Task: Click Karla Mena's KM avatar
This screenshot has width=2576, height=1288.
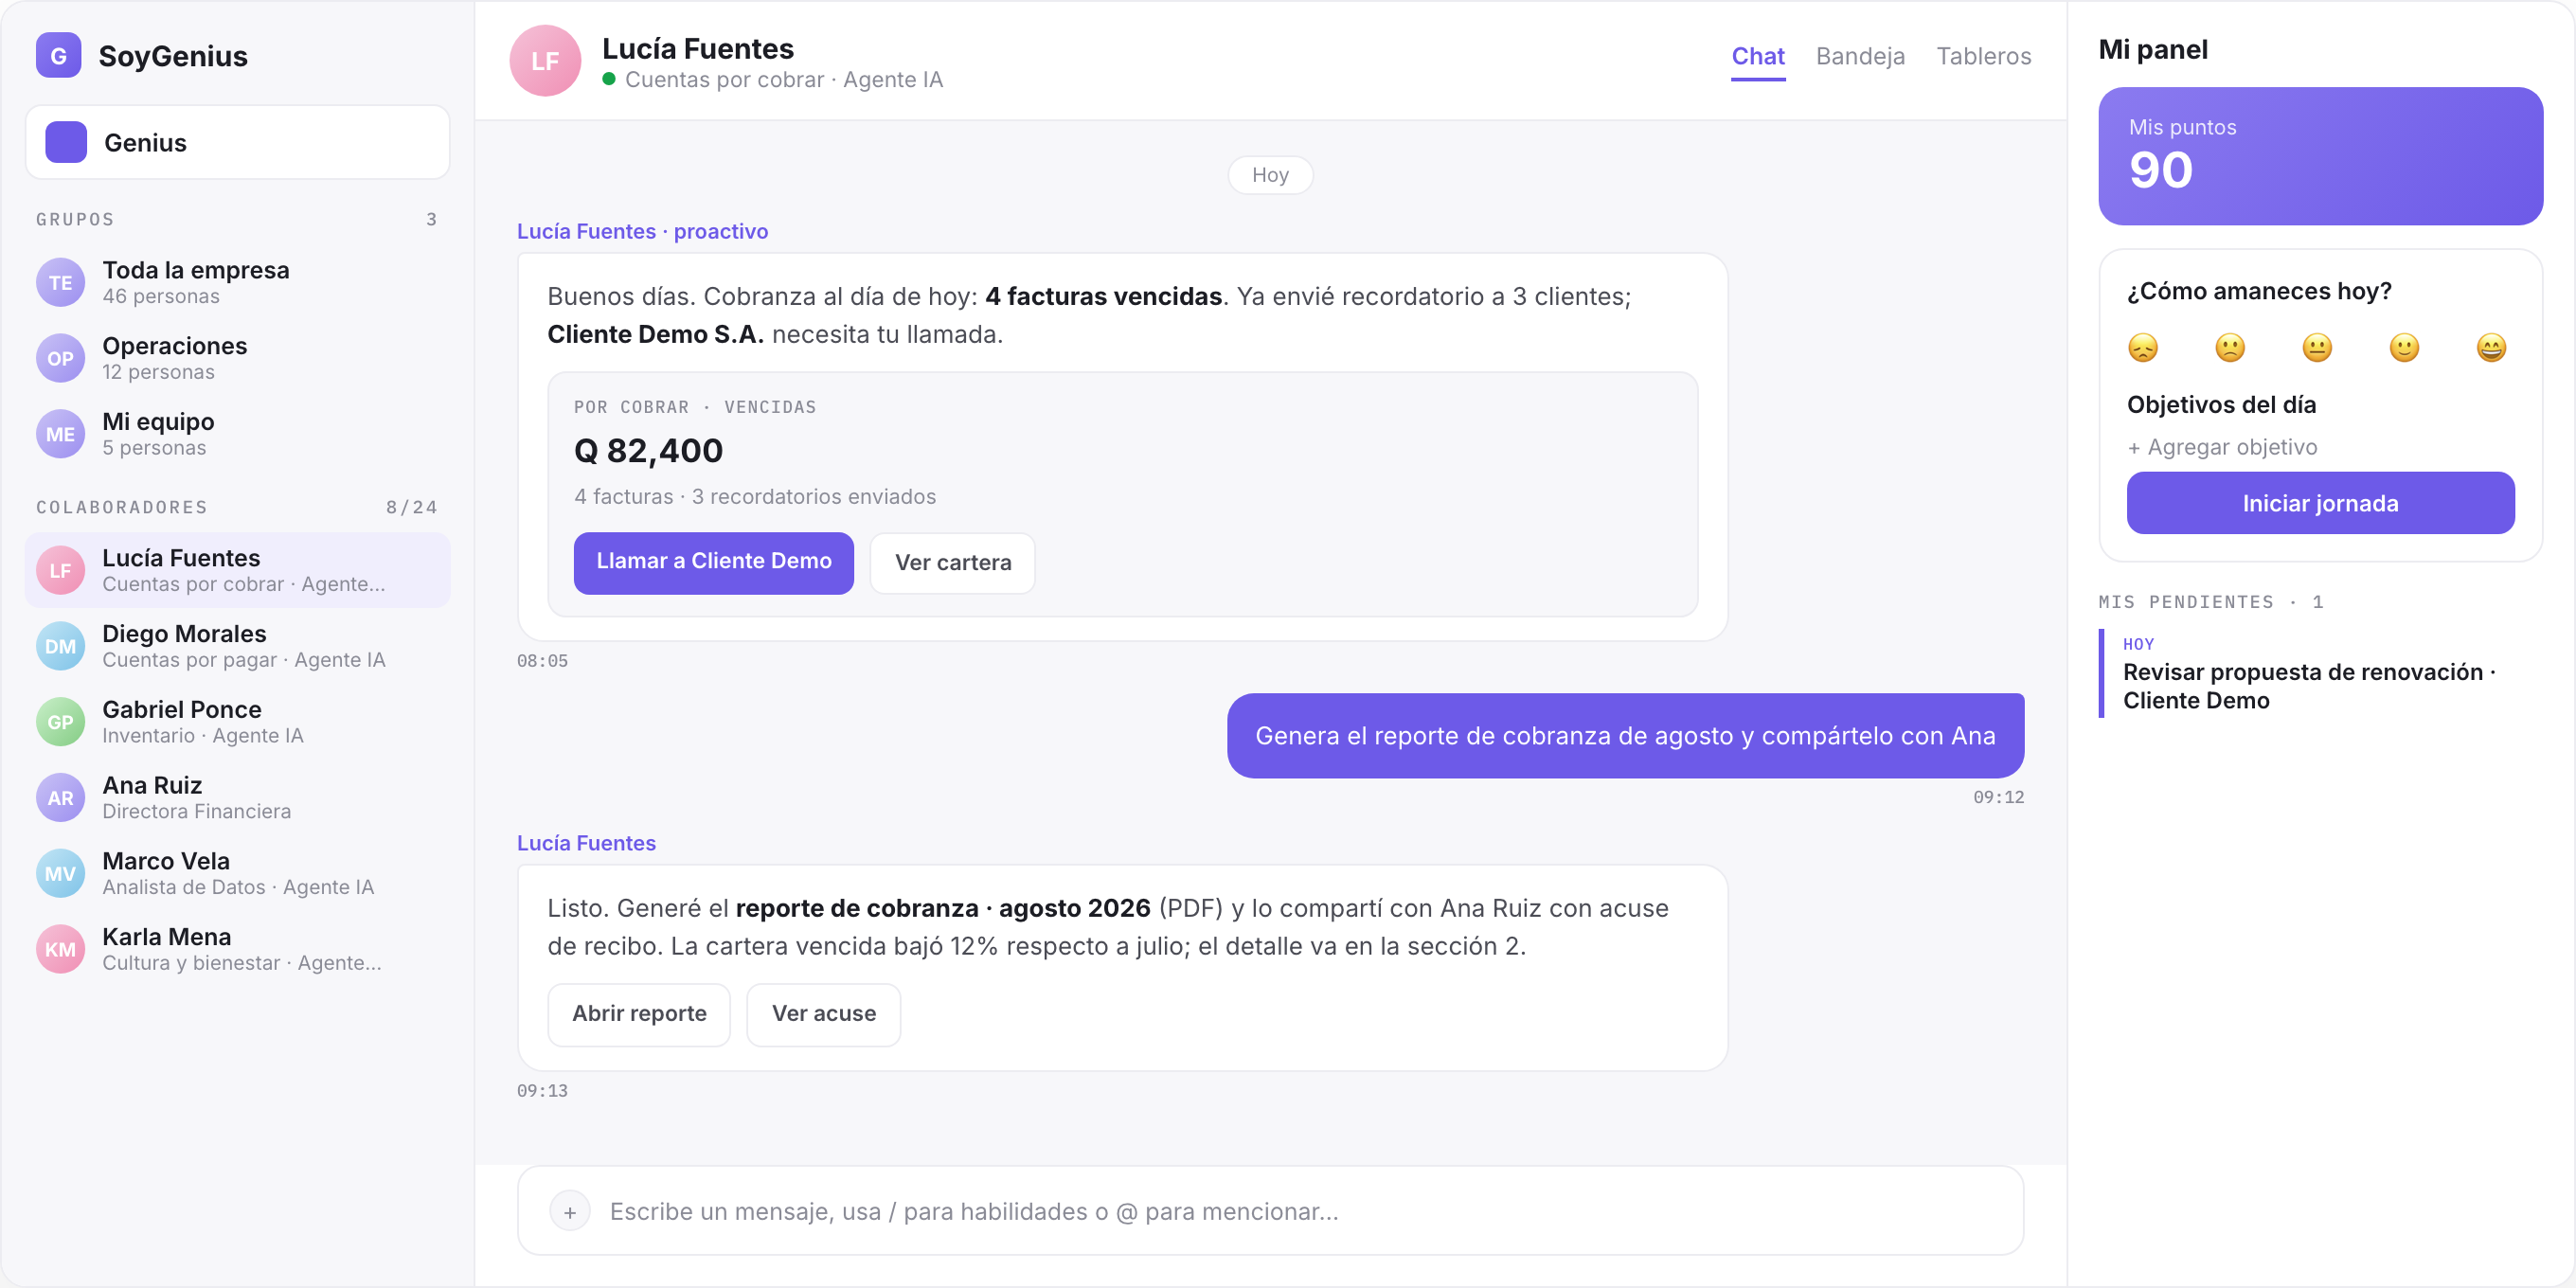Action: 60,949
